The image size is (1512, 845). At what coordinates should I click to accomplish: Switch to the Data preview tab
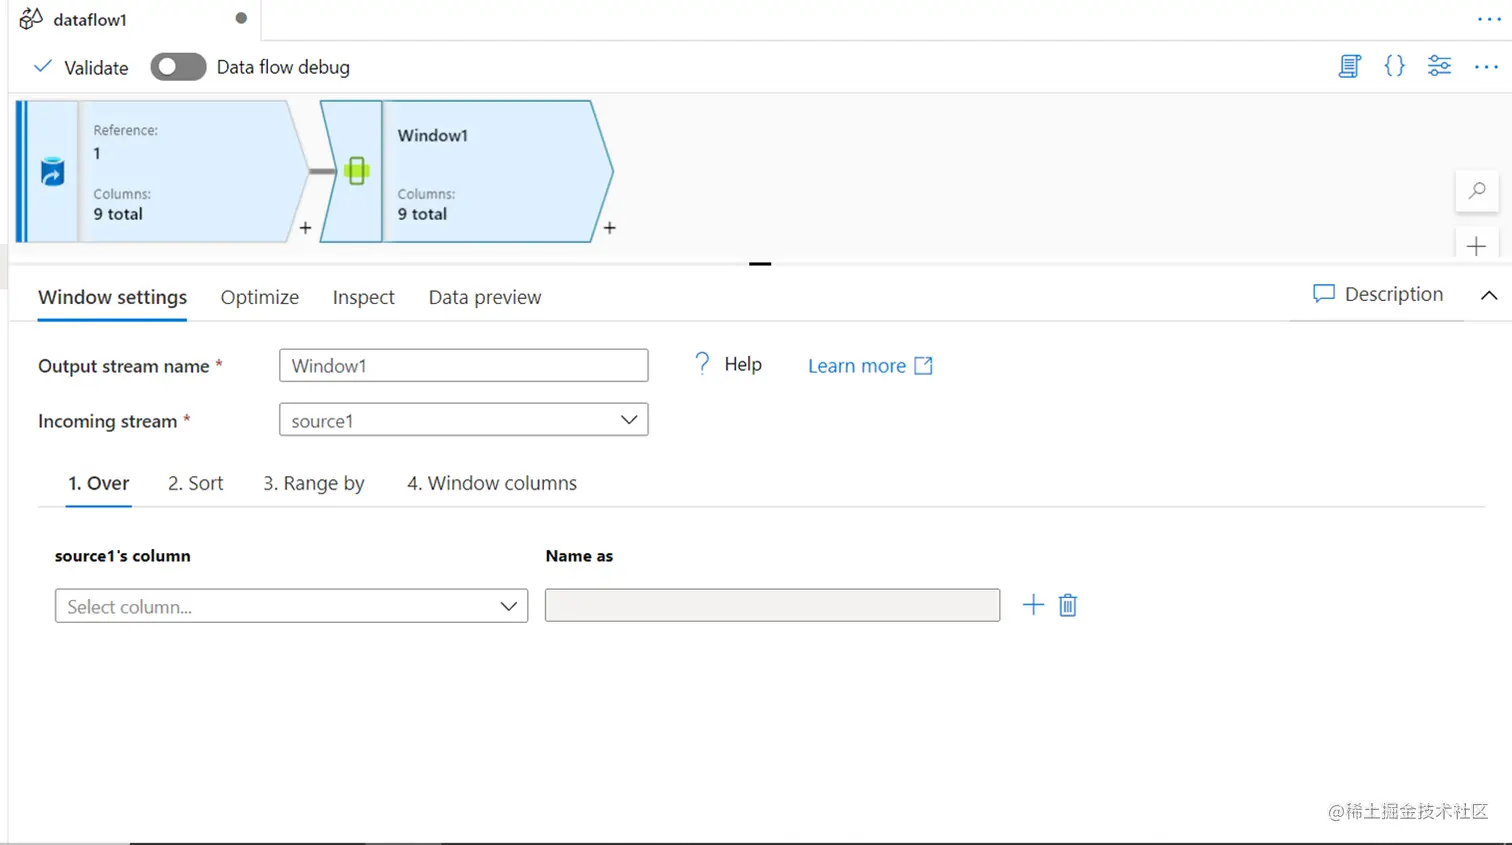tap(485, 297)
